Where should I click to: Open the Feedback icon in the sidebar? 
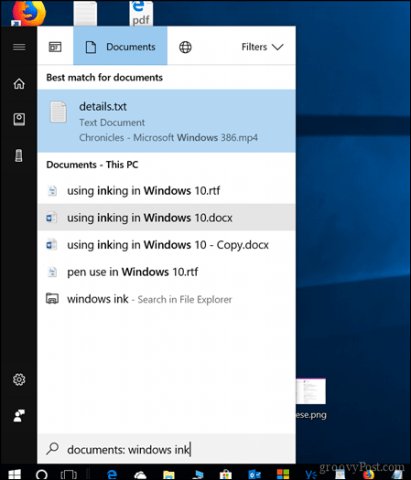(19, 415)
